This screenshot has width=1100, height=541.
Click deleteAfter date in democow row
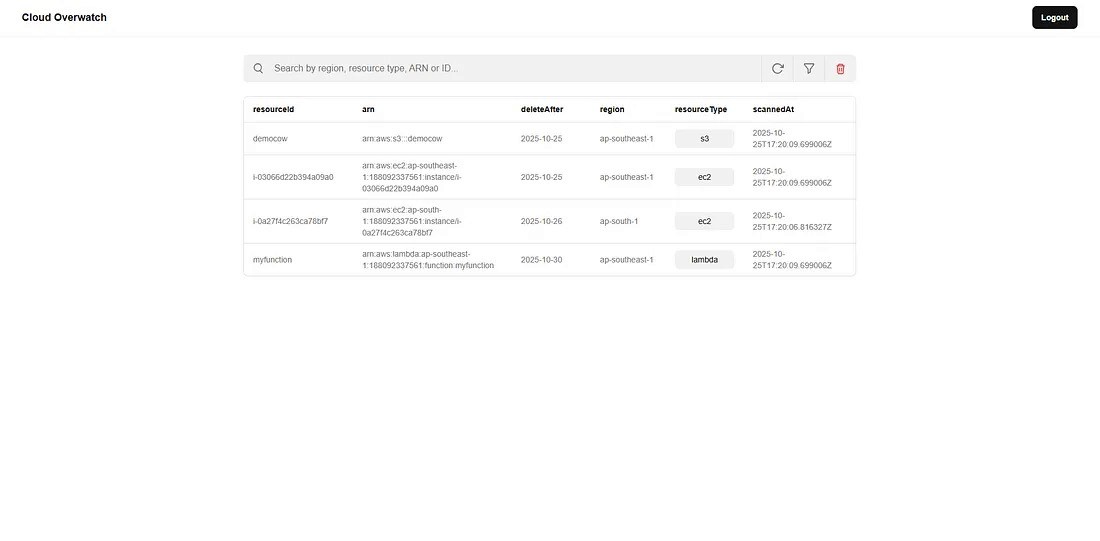[542, 139]
